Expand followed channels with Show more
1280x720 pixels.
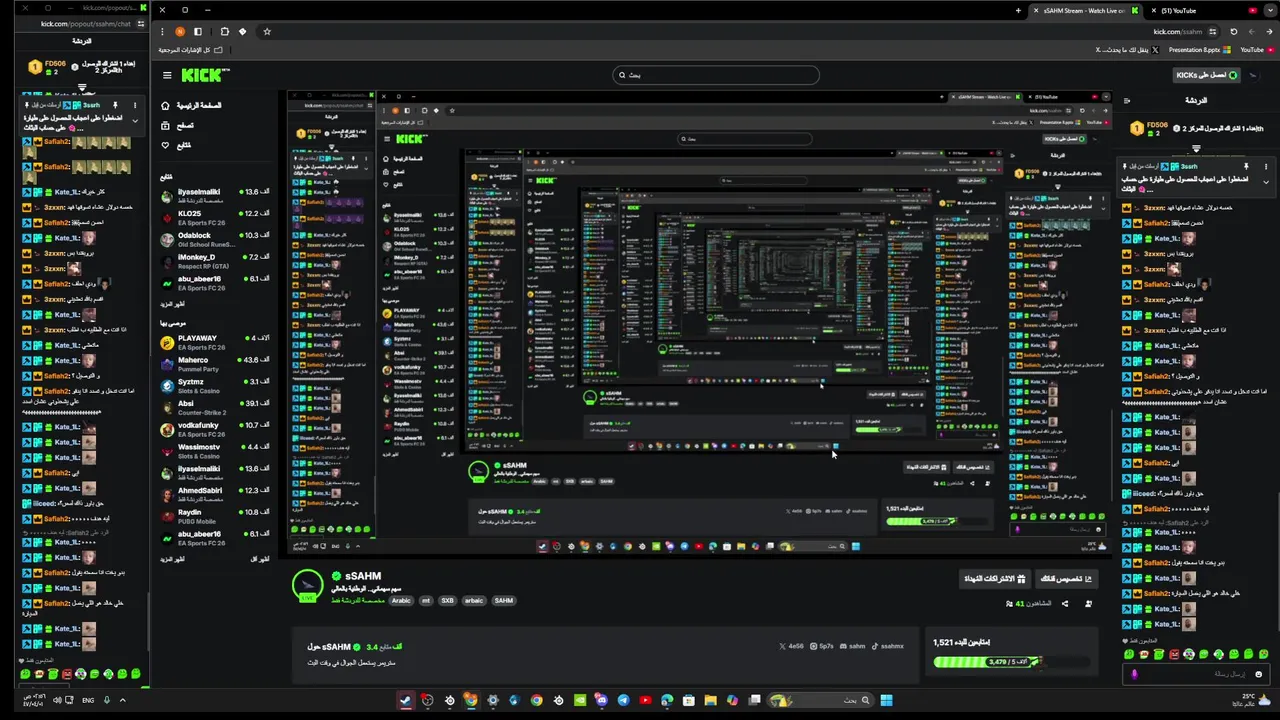click(173, 303)
